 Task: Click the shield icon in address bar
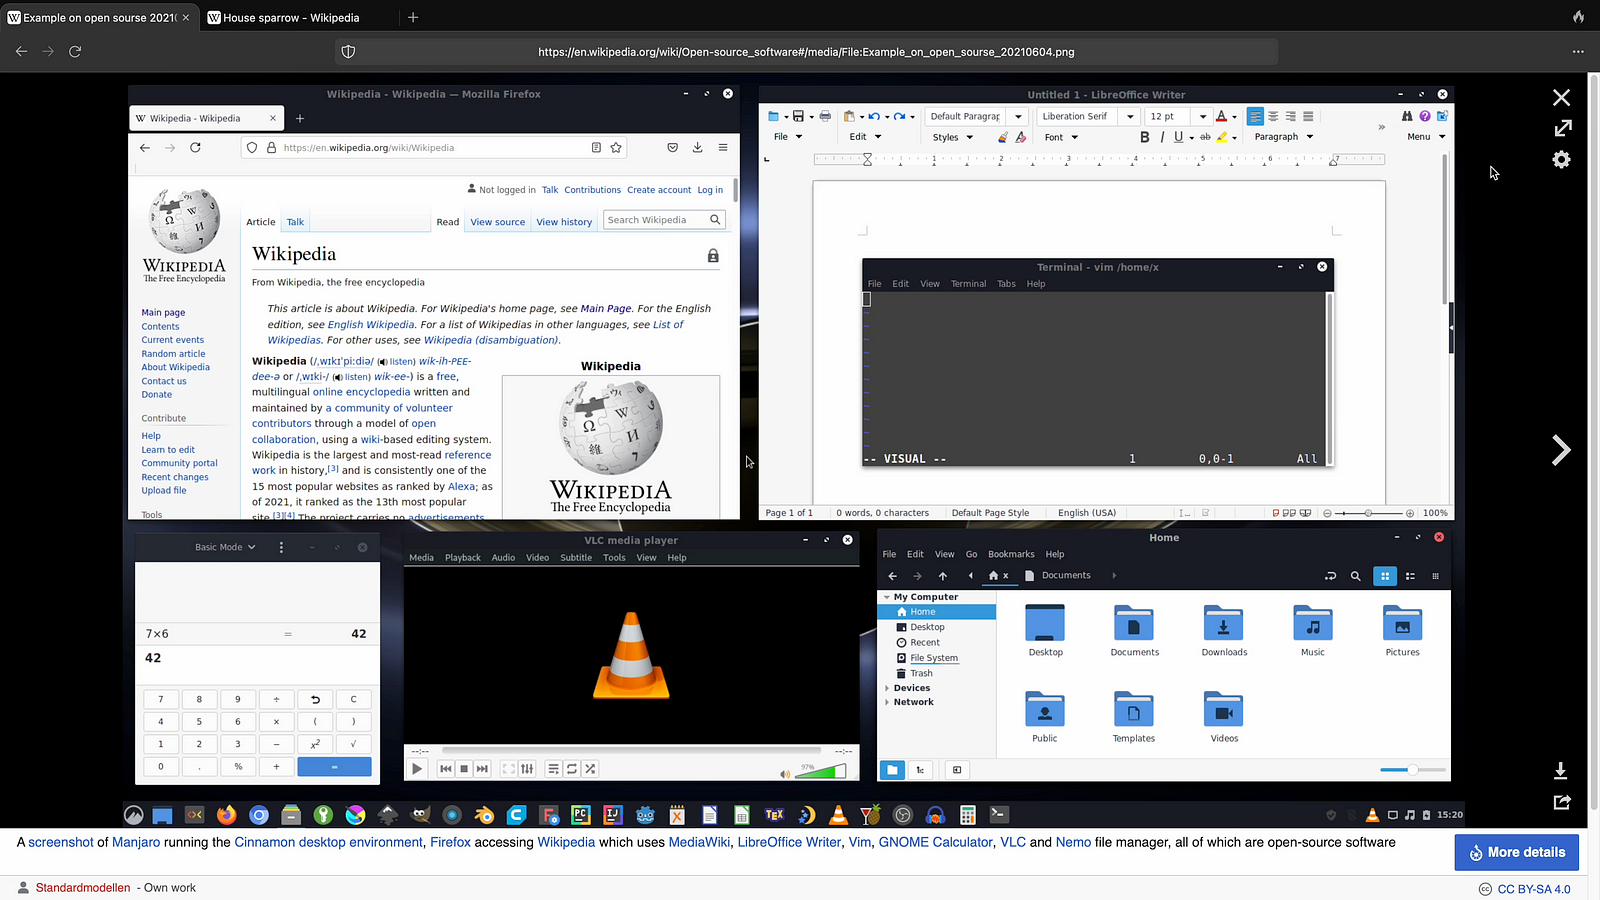pyautogui.click(x=348, y=52)
